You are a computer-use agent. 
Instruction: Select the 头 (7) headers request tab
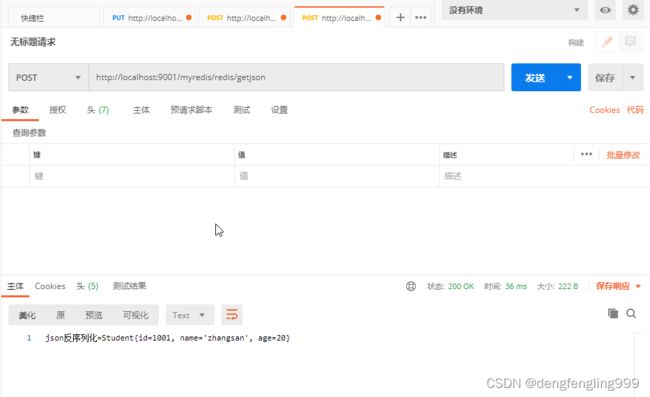[x=98, y=110]
